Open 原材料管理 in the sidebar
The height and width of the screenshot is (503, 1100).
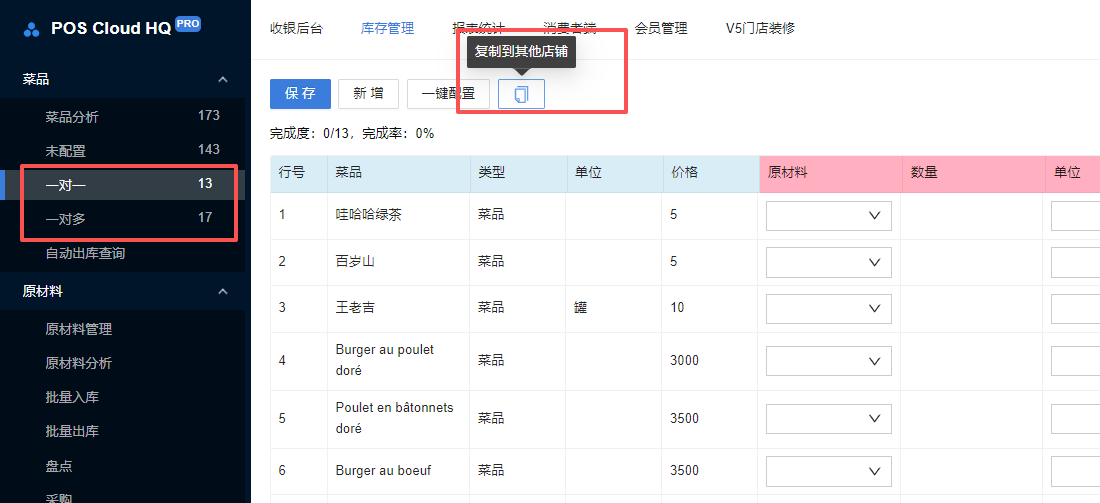coord(78,329)
